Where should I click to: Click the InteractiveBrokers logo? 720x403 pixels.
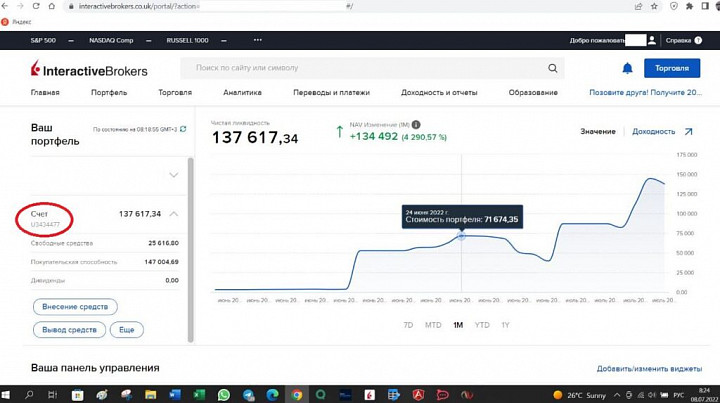click(x=89, y=69)
